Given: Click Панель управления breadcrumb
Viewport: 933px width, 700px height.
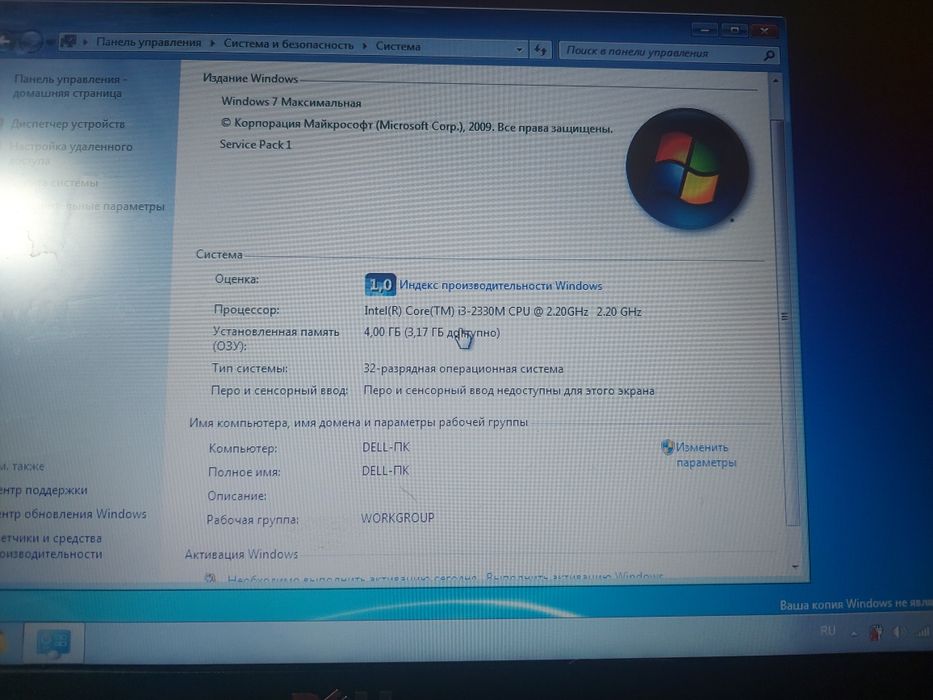Looking at the screenshot, I should (149, 43).
